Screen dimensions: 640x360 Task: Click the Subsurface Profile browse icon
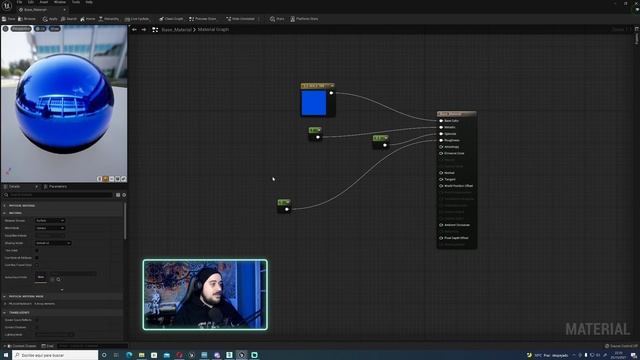[x=58, y=280]
